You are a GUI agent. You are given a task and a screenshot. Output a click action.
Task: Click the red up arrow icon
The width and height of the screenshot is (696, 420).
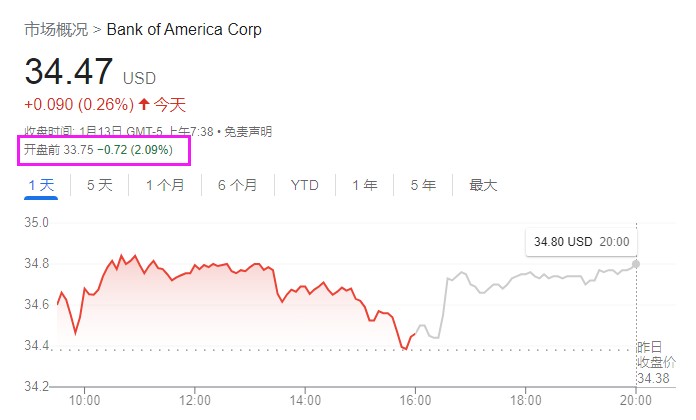click(x=144, y=105)
